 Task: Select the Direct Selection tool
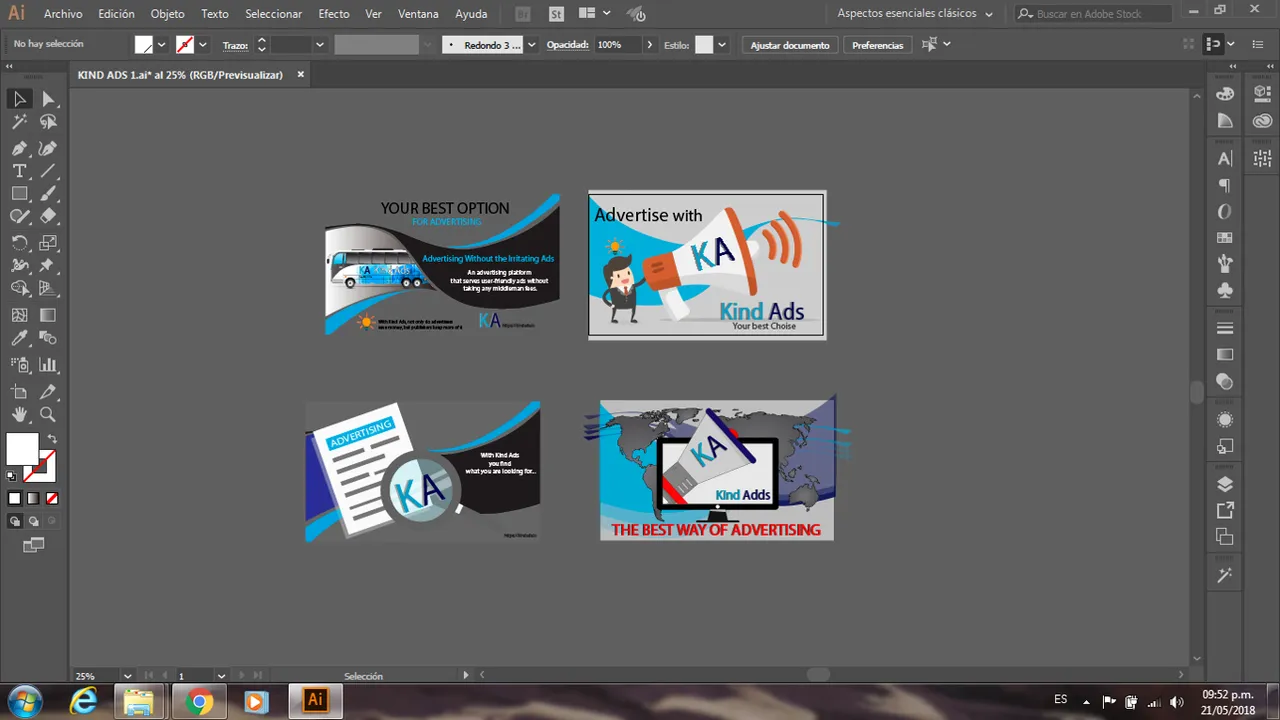click(48, 99)
